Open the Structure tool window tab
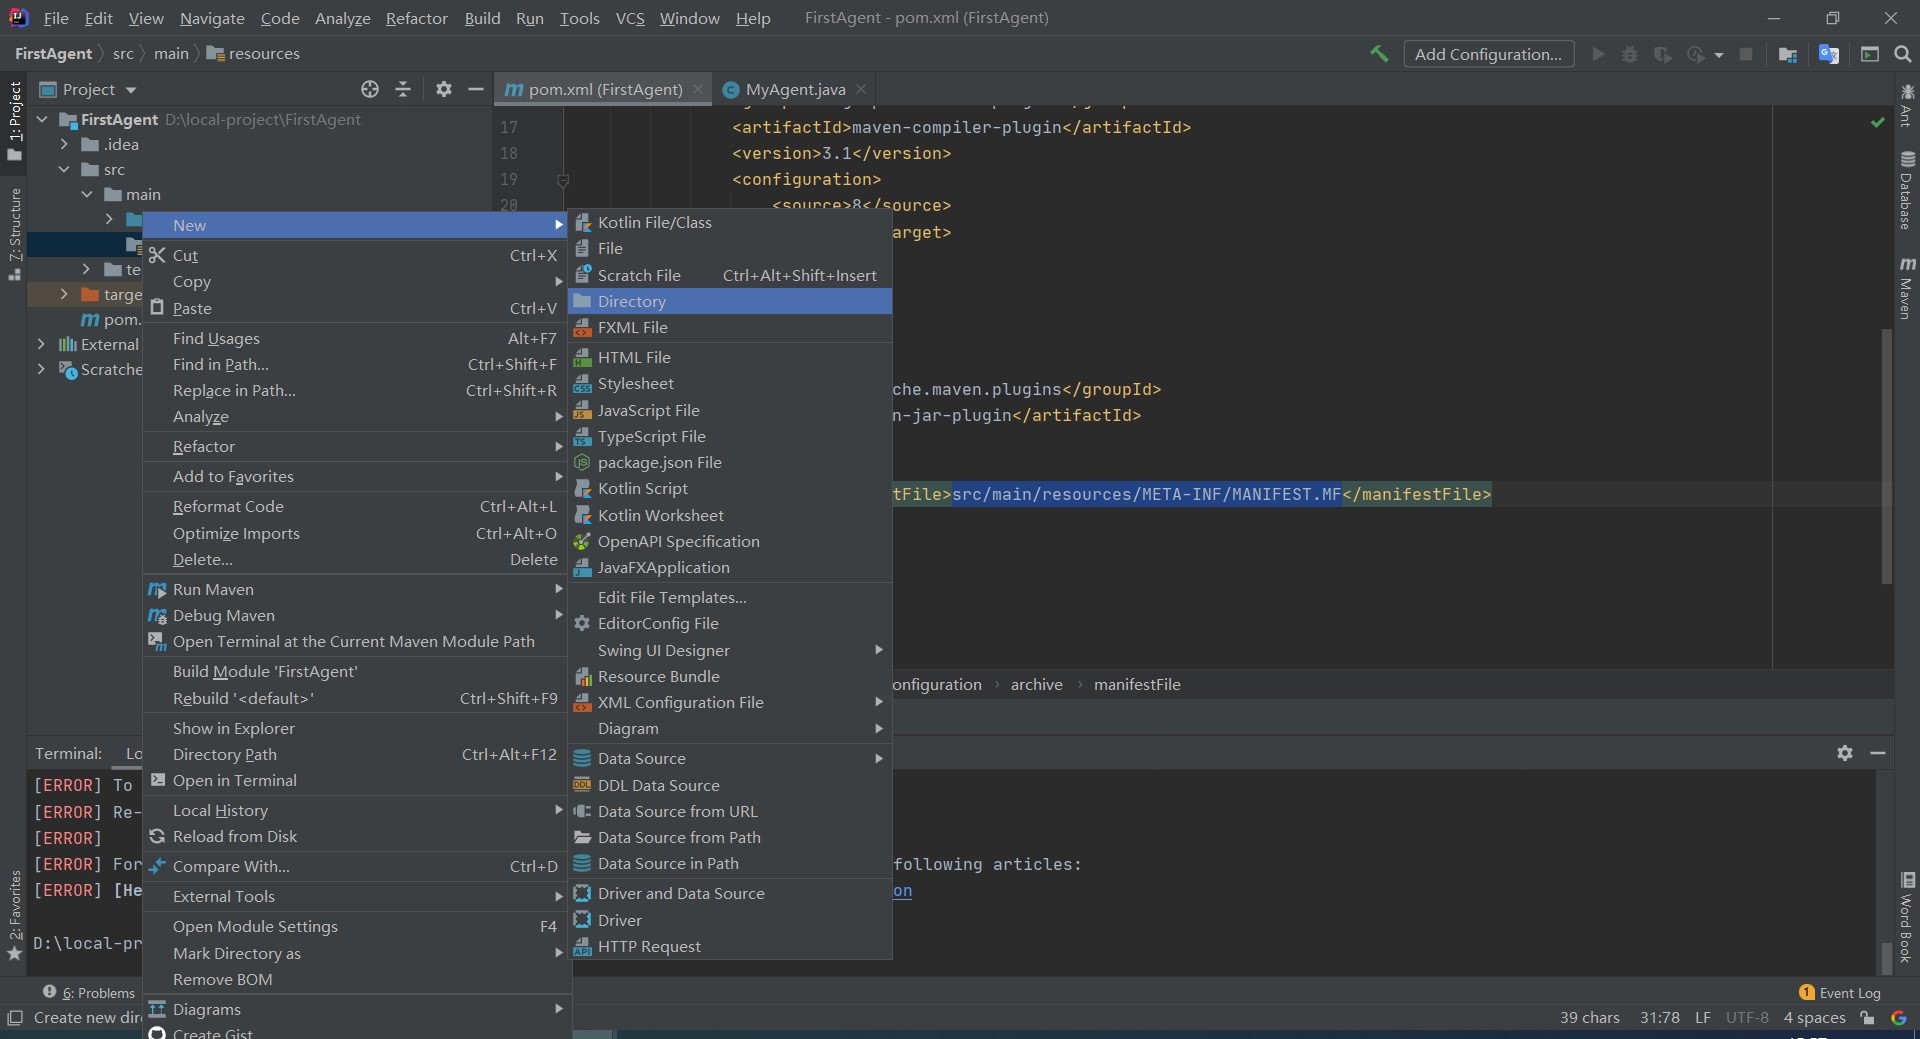The image size is (1920, 1039). point(14,233)
